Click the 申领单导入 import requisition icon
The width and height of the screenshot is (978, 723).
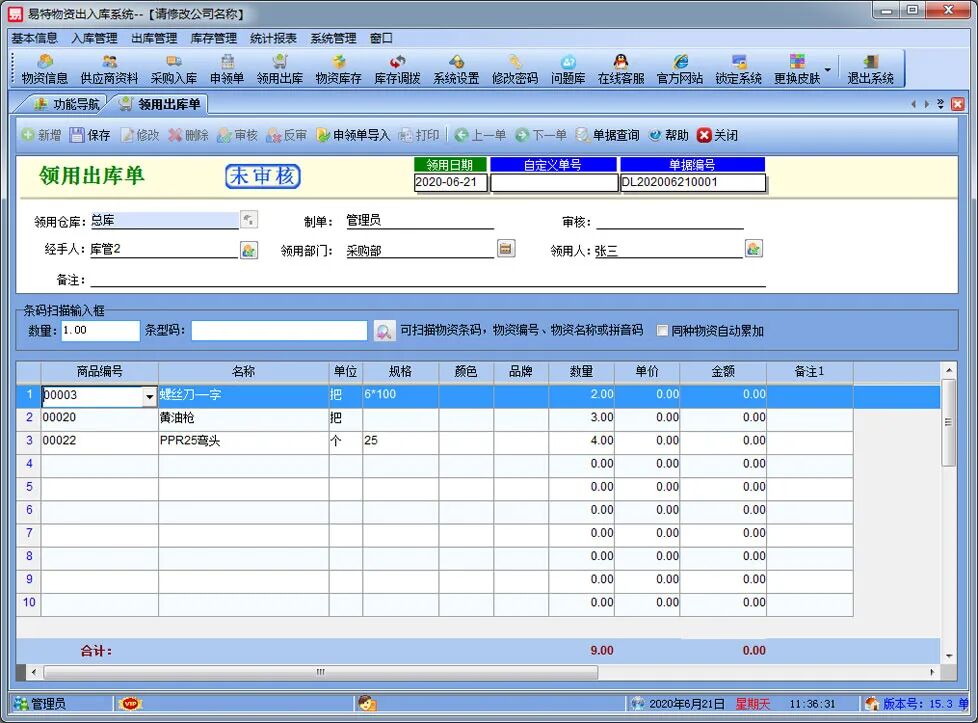point(357,135)
